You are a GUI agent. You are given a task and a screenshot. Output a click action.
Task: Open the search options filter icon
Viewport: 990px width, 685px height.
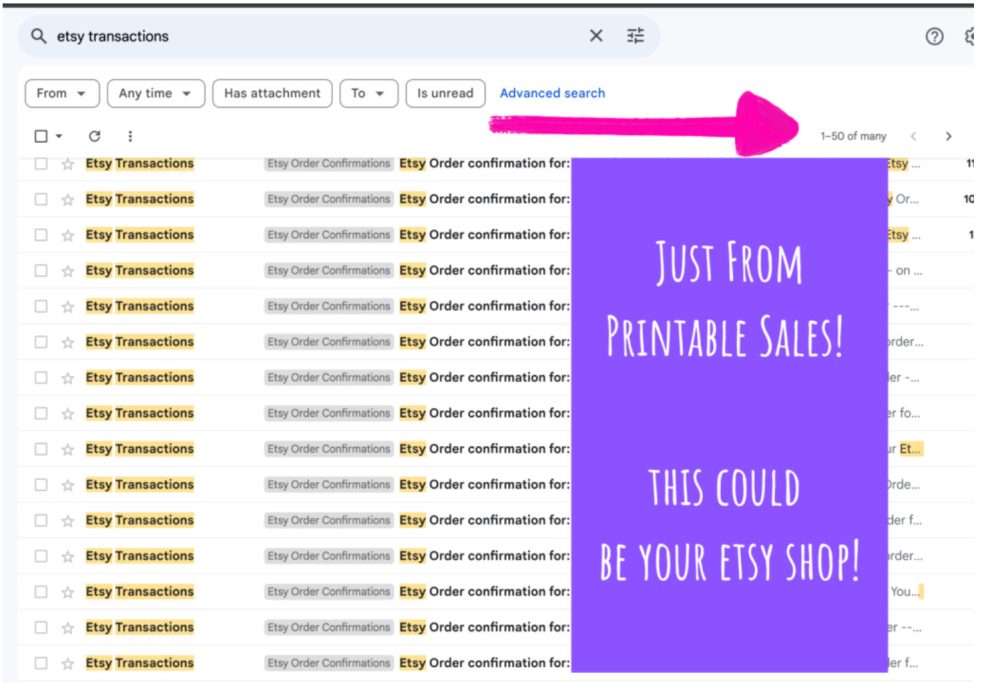[x=636, y=36]
